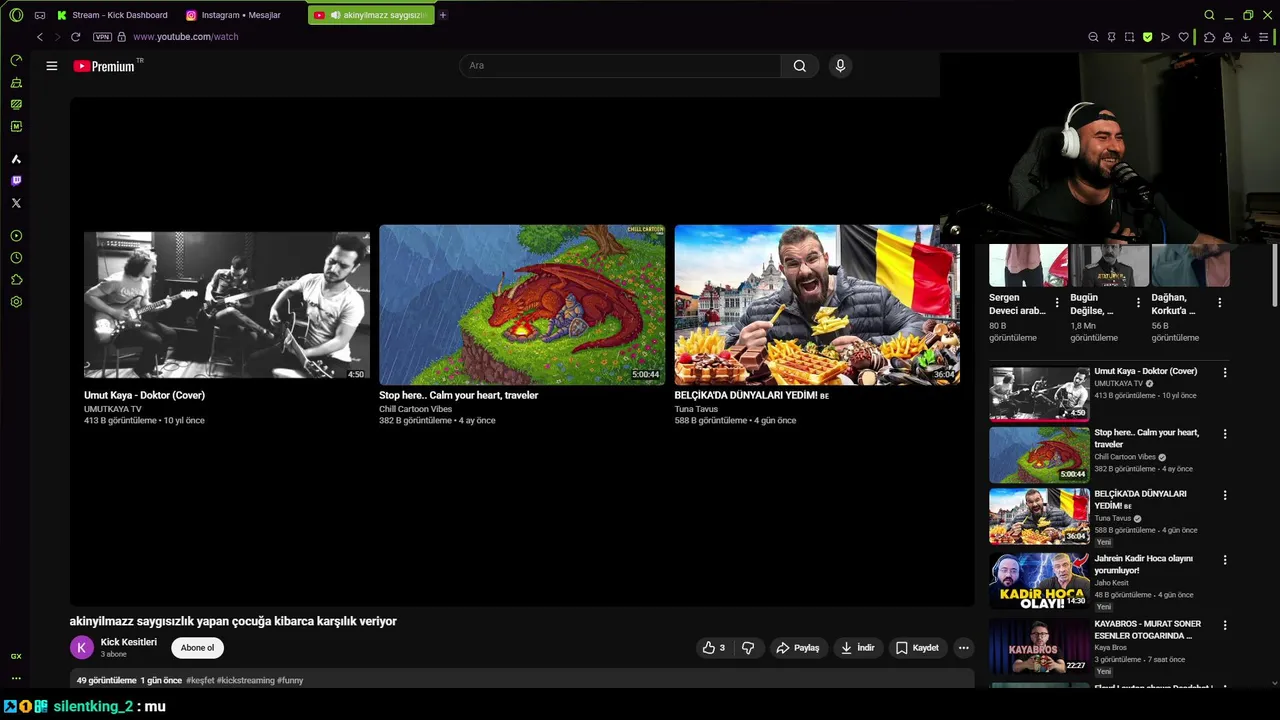Click the Ara search field
The image size is (1280, 720).
[x=620, y=66]
